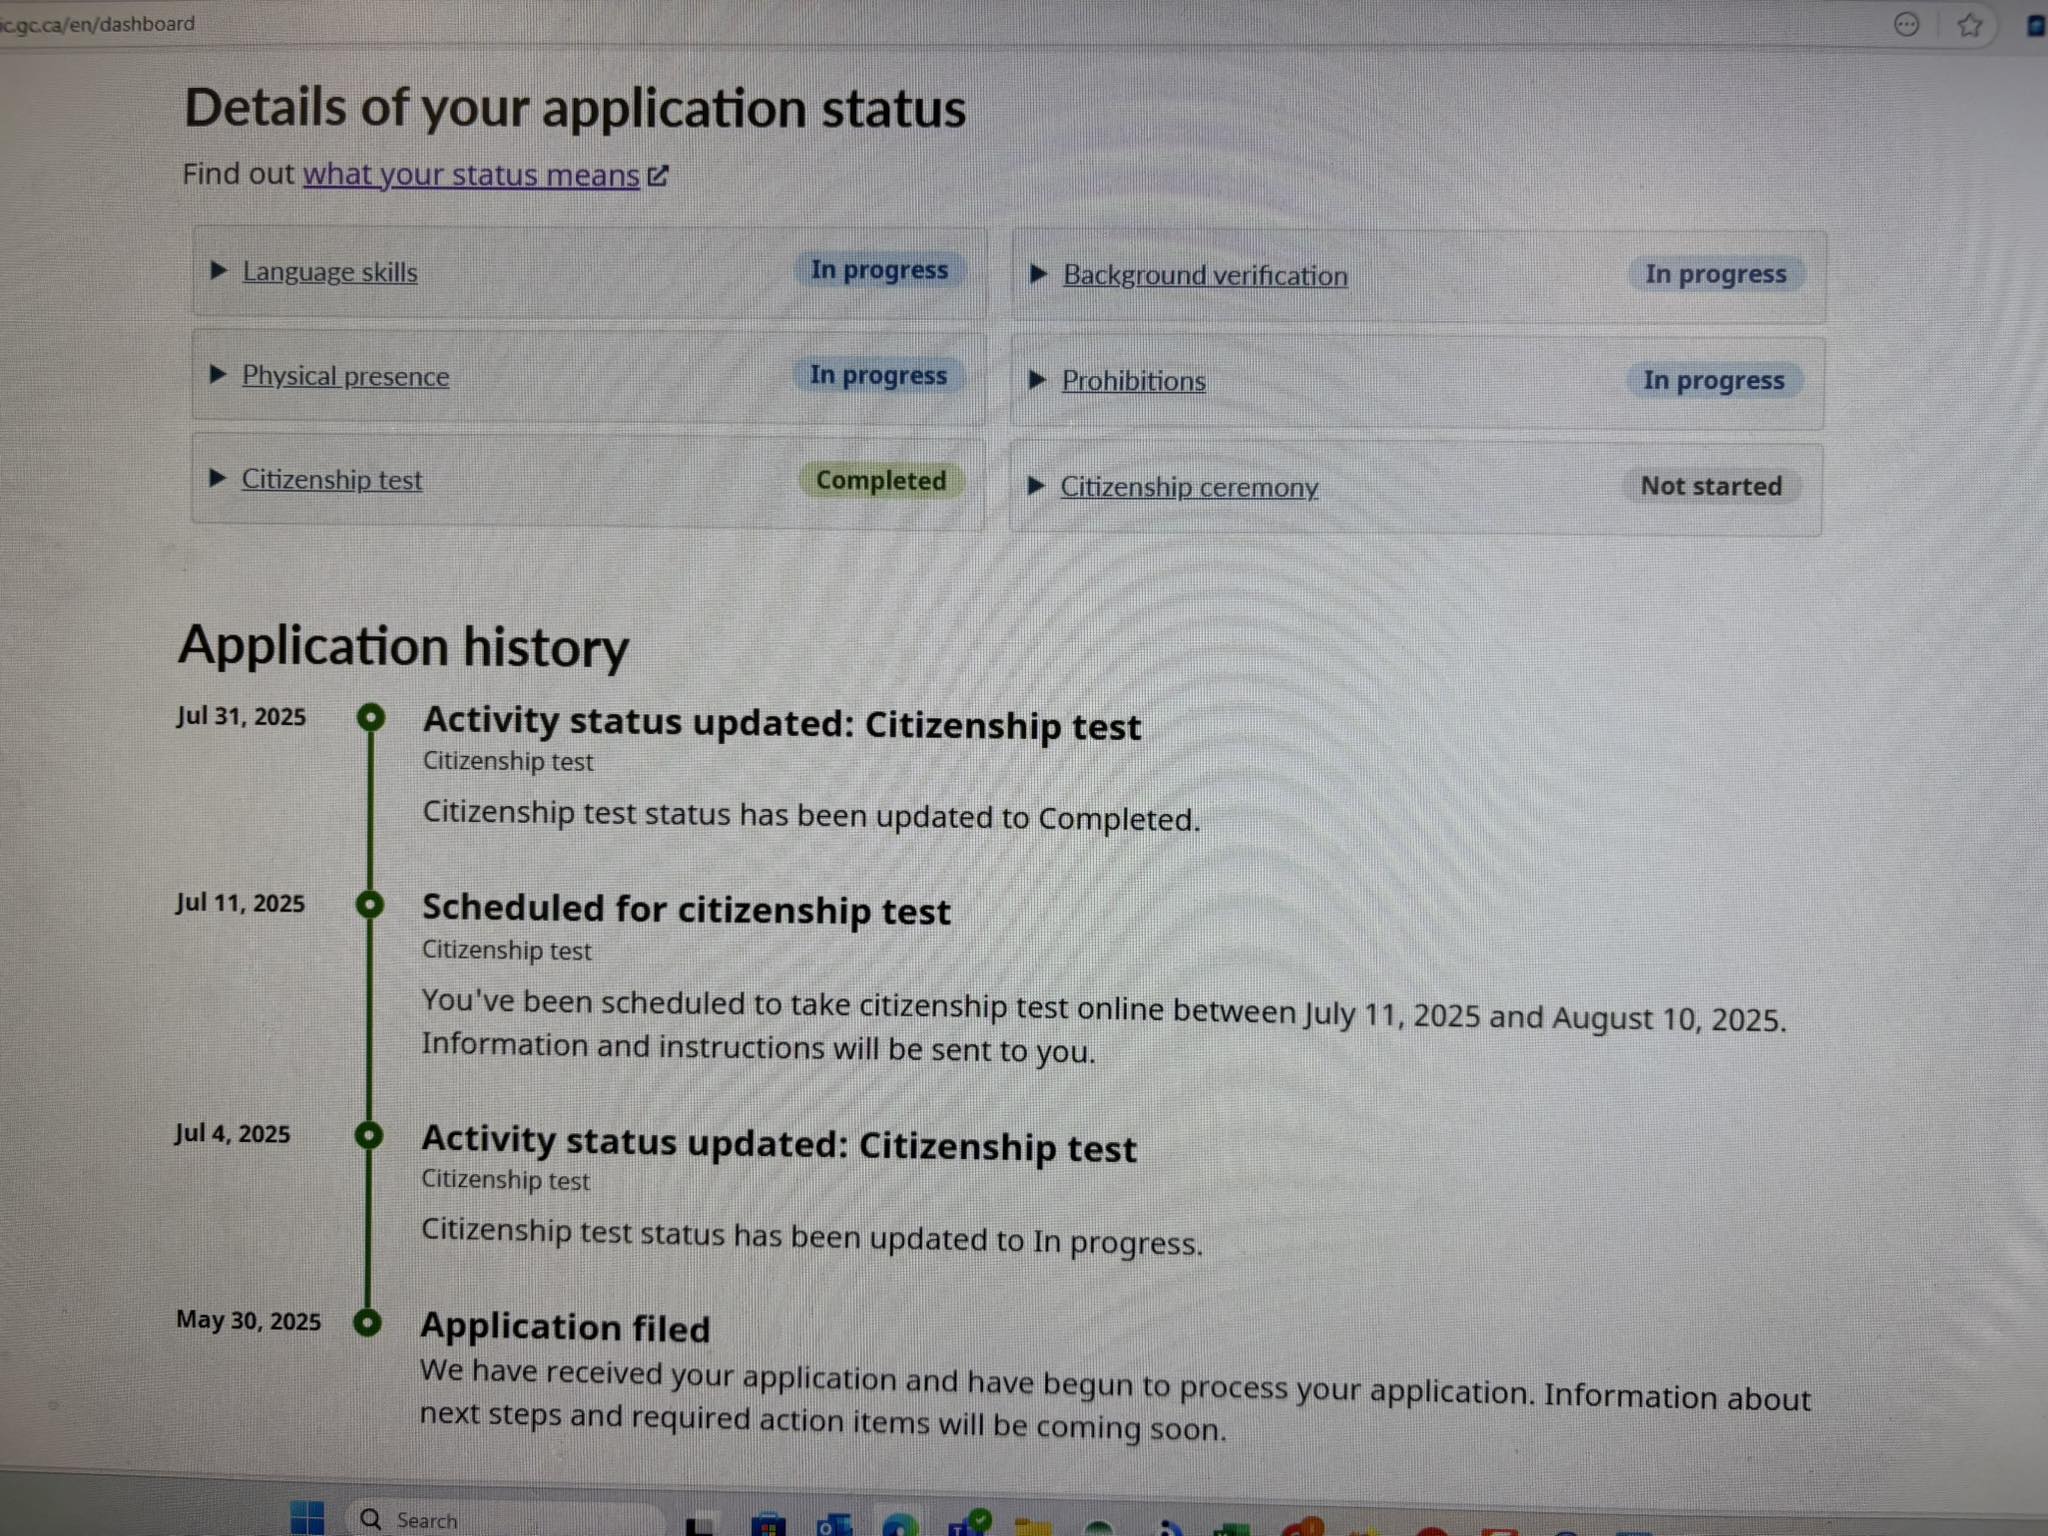Click the Physical presence link

tap(345, 376)
